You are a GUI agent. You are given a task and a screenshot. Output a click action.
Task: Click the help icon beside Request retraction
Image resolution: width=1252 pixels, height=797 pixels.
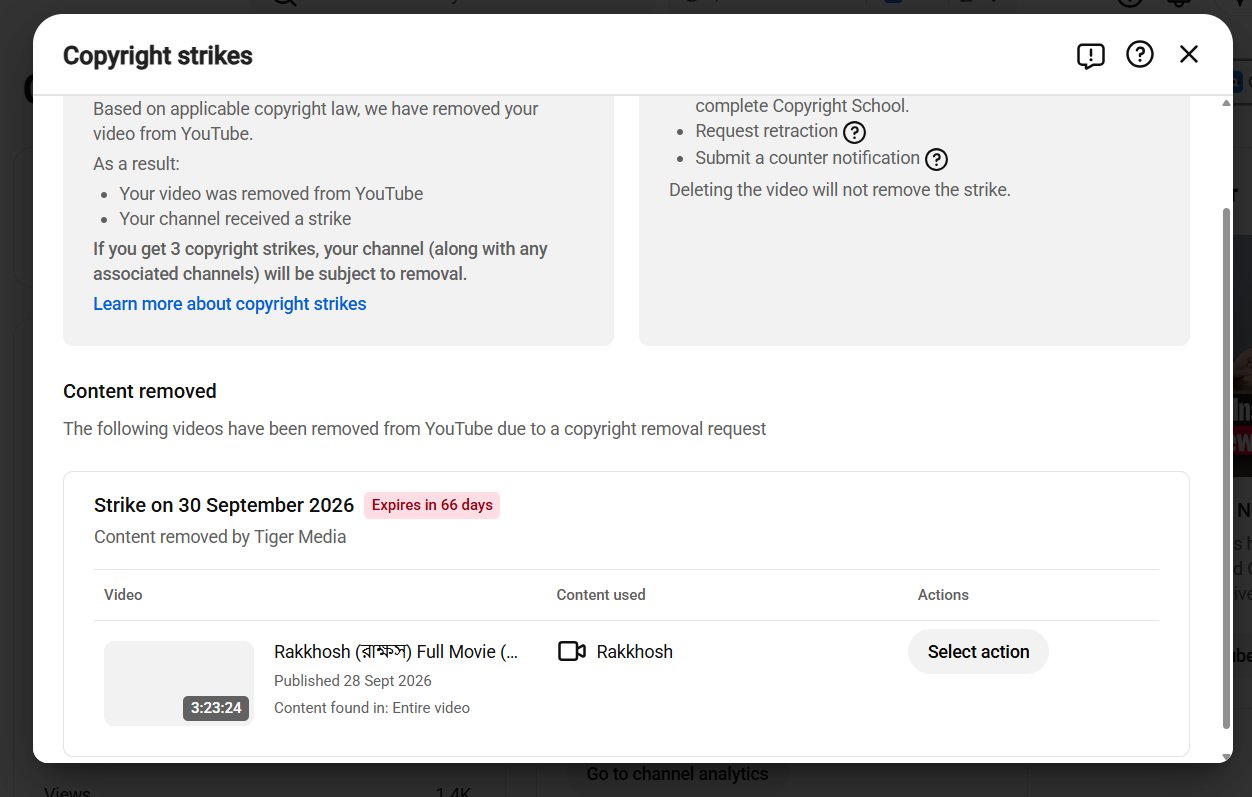click(x=854, y=132)
